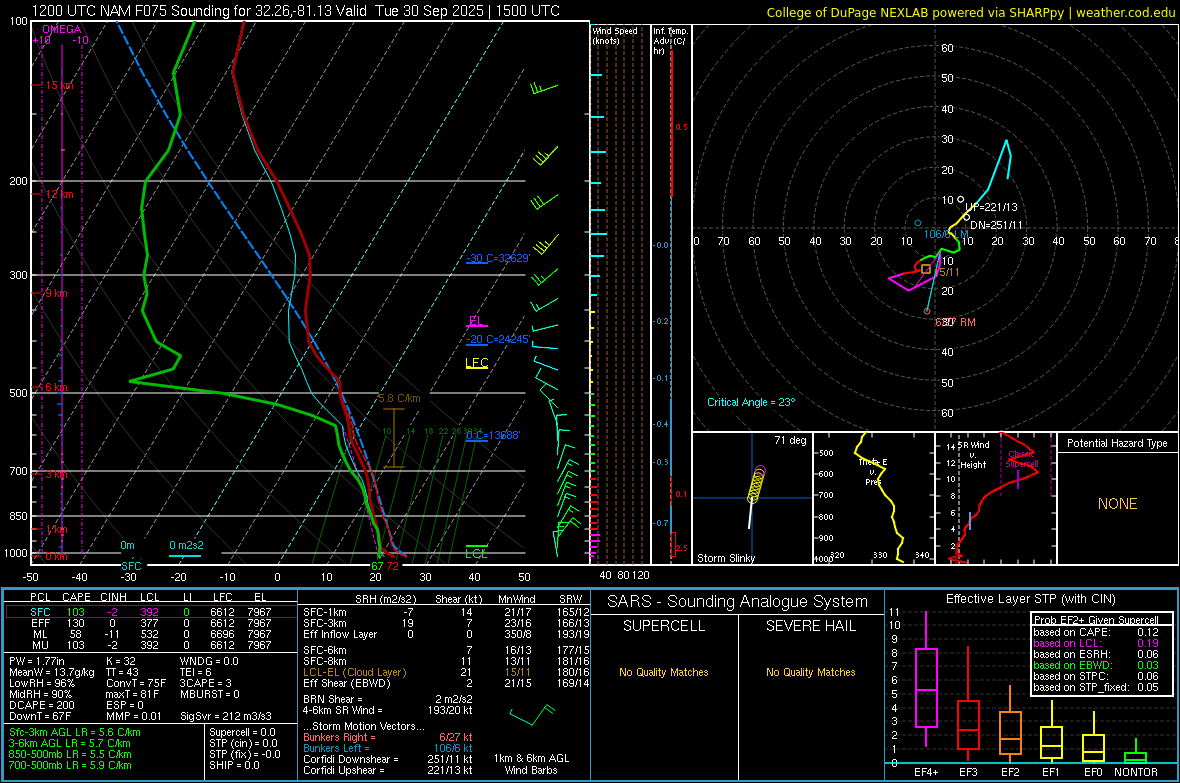This screenshot has width=1180, height=783.
Task: Click the magenta based on LCL probability line
Action: pyautogui.click(x=1096, y=643)
